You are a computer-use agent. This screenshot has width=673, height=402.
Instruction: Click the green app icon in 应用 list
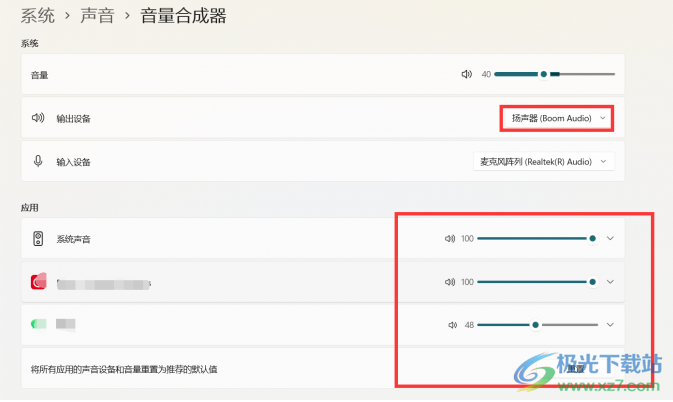tap(38, 324)
